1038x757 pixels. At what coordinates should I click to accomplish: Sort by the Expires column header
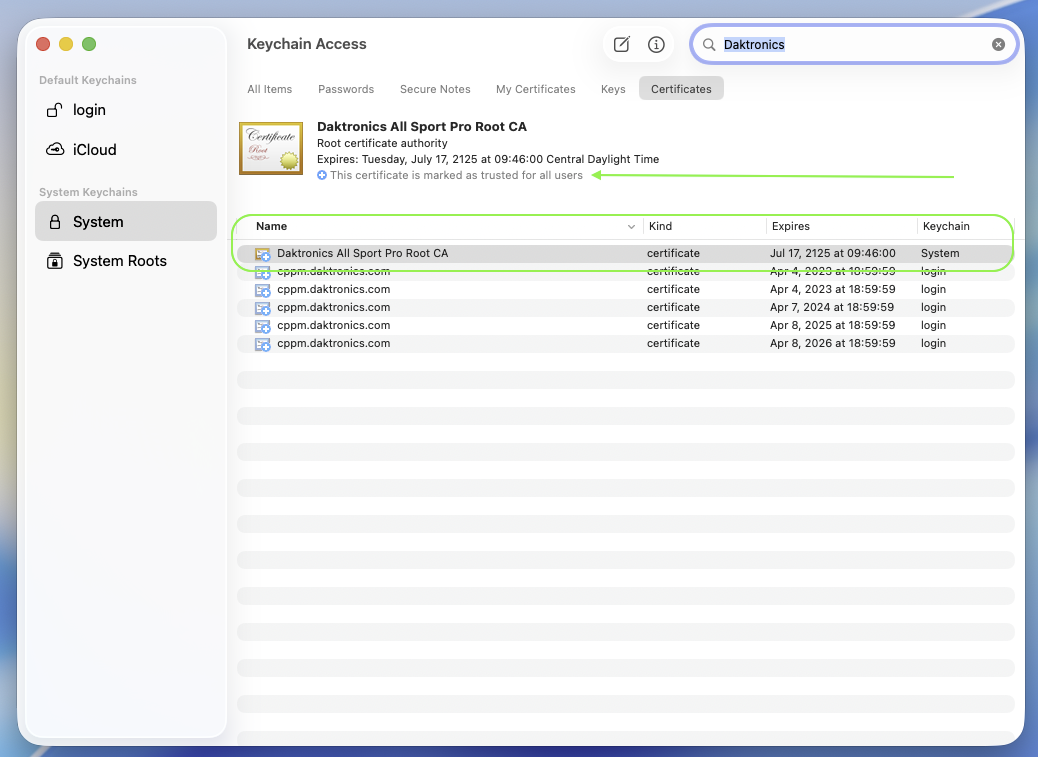790,226
